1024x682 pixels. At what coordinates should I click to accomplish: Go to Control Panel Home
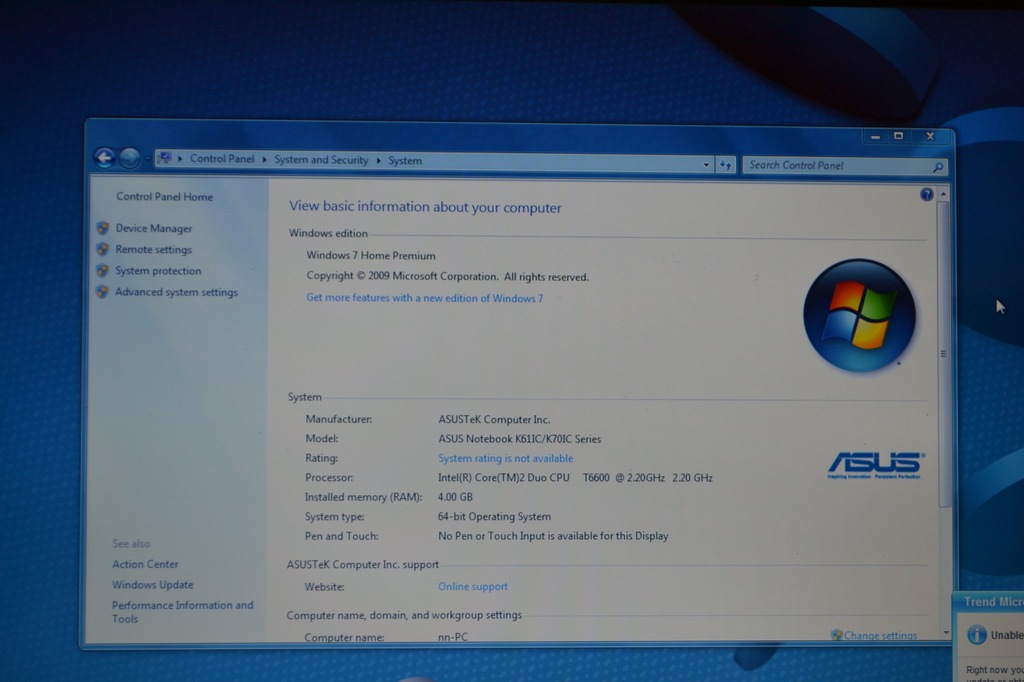click(165, 197)
